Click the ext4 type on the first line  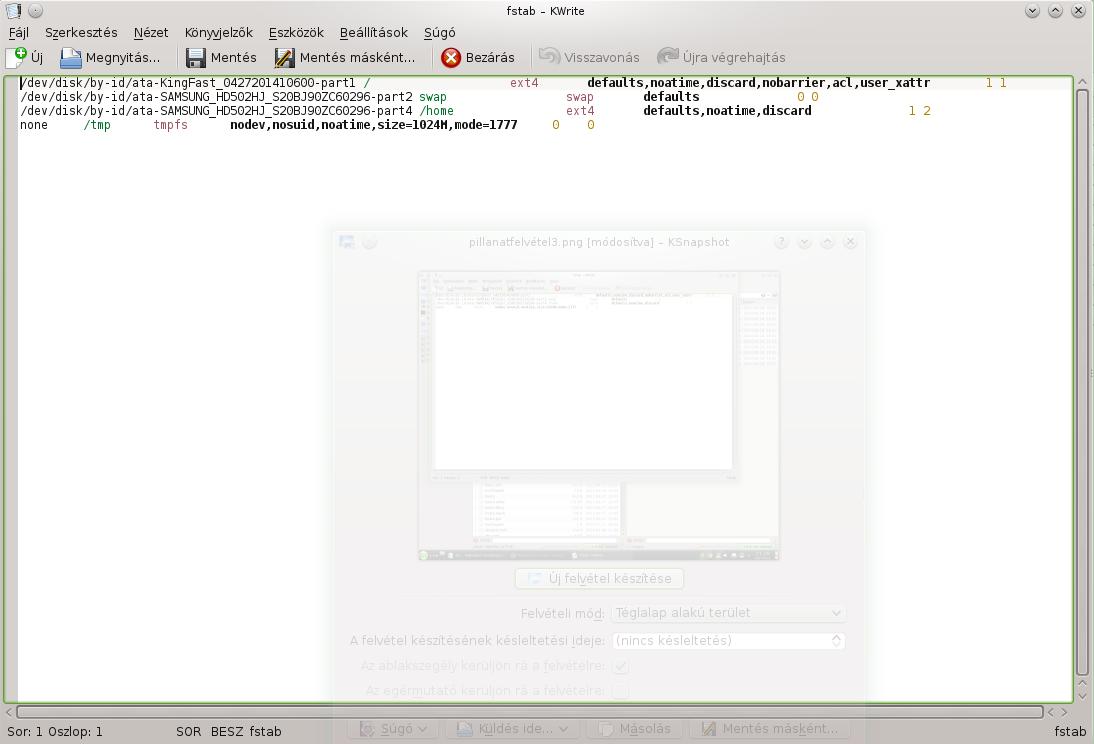pos(524,82)
